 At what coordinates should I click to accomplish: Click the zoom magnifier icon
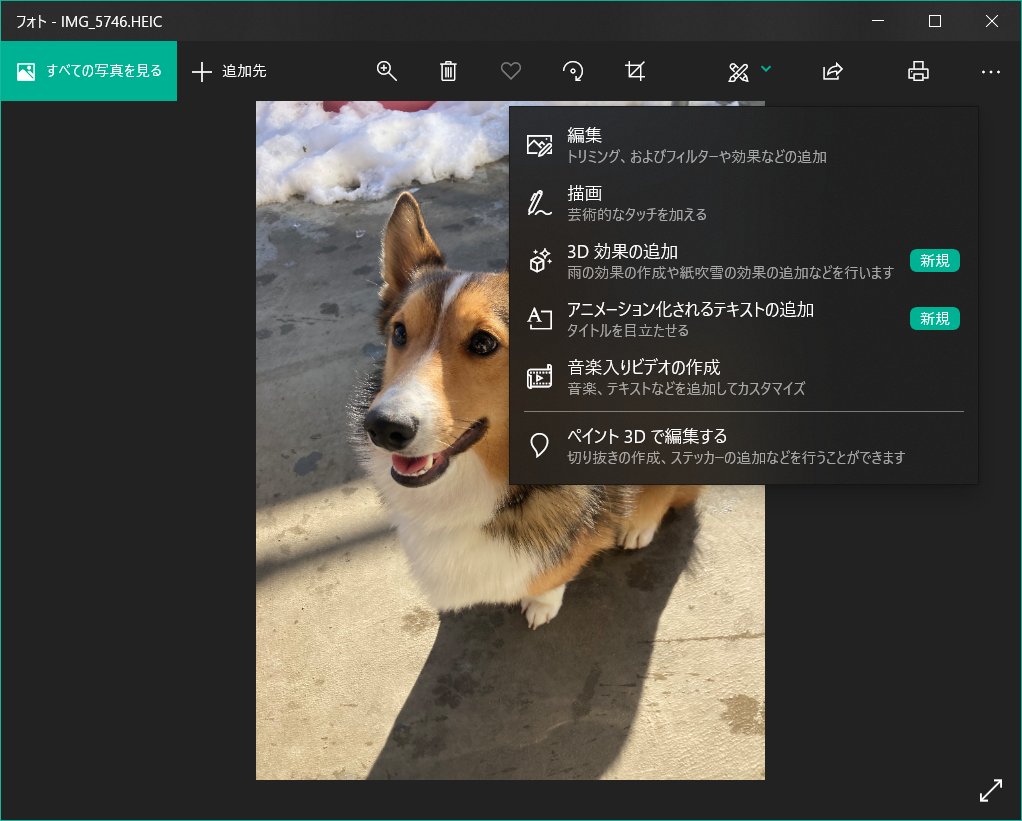[387, 71]
